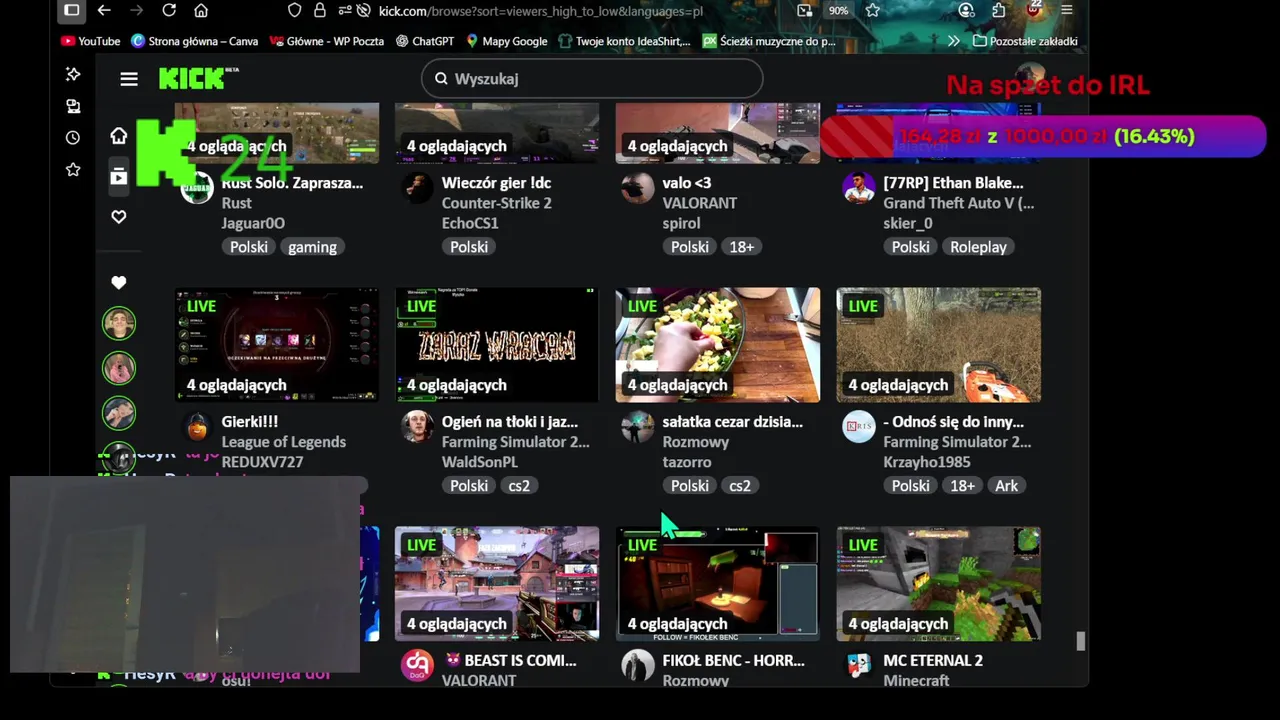Click the page vertical scrollbar thumb
Image resolution: width=1280 pixels, height=720 pixels.
pyautogui.click(x=1080, y=641)
